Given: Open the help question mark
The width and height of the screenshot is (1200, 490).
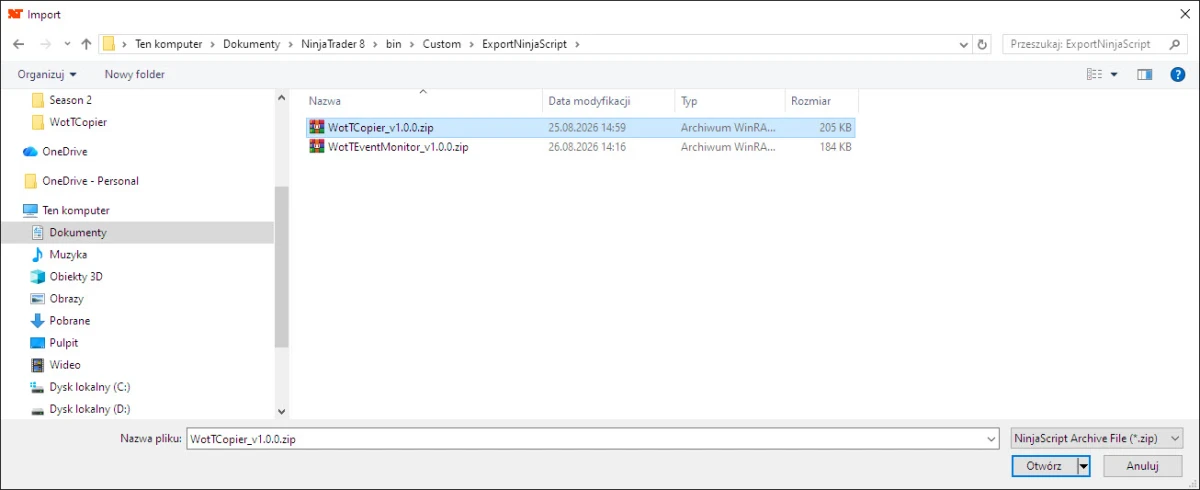Looking at the screenshot, I should click(x=1178, y=74).
